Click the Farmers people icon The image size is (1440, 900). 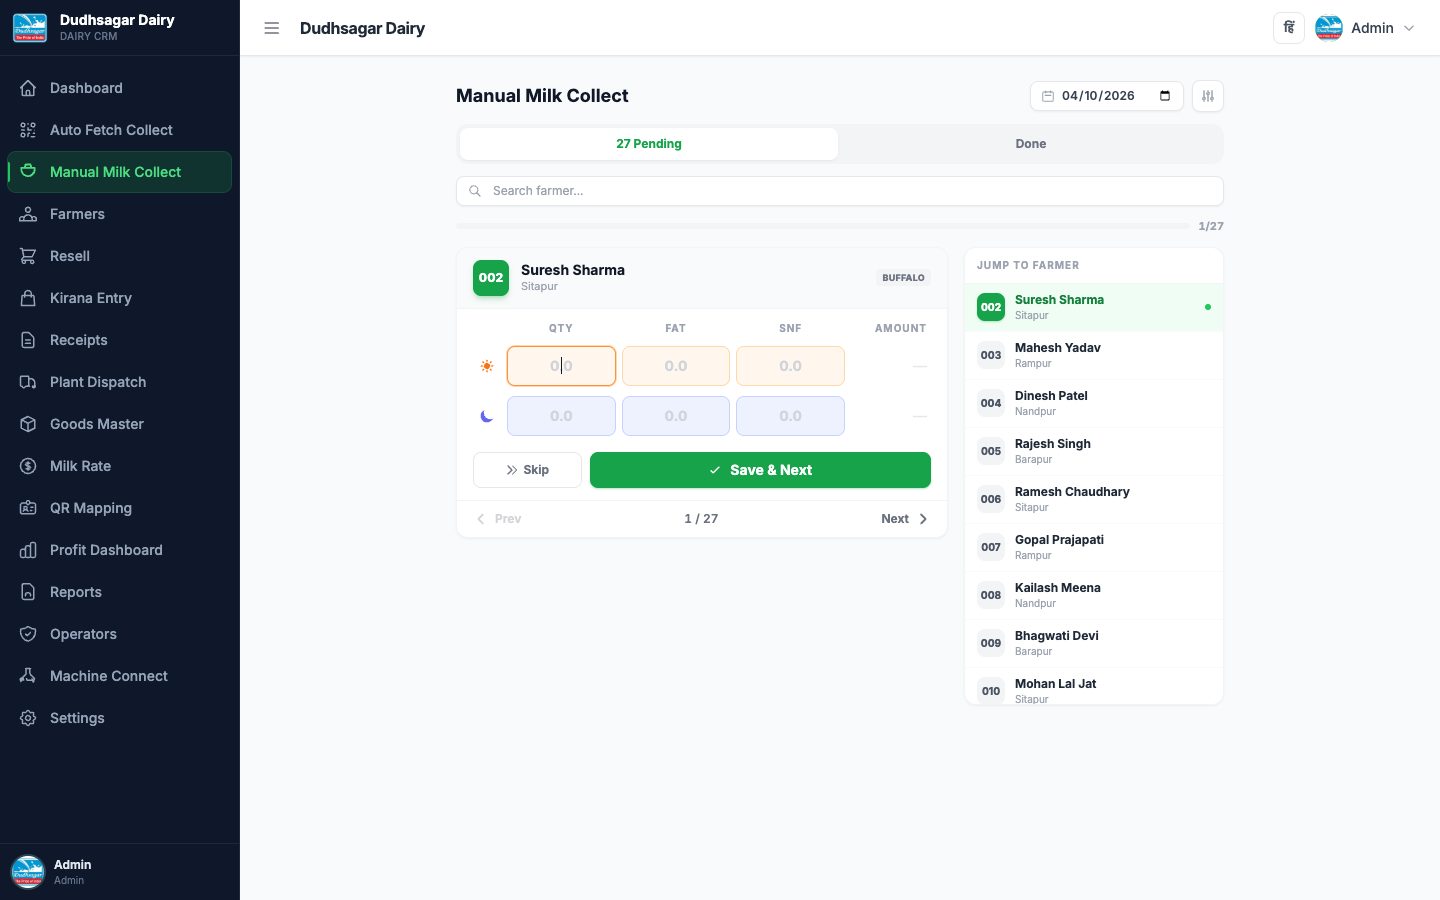point(28,214)
